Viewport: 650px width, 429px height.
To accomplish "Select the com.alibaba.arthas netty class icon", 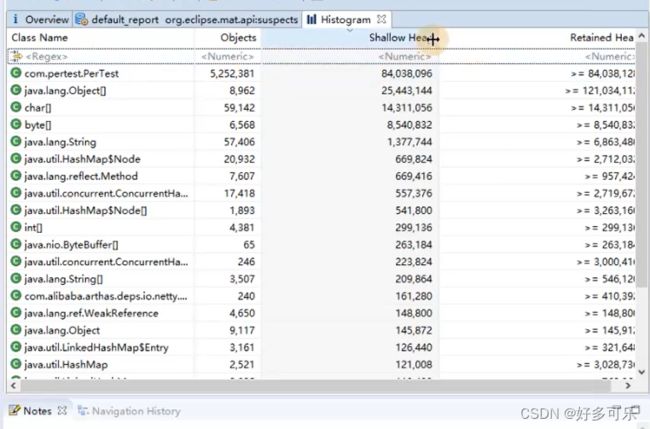I will pos(16,296).
